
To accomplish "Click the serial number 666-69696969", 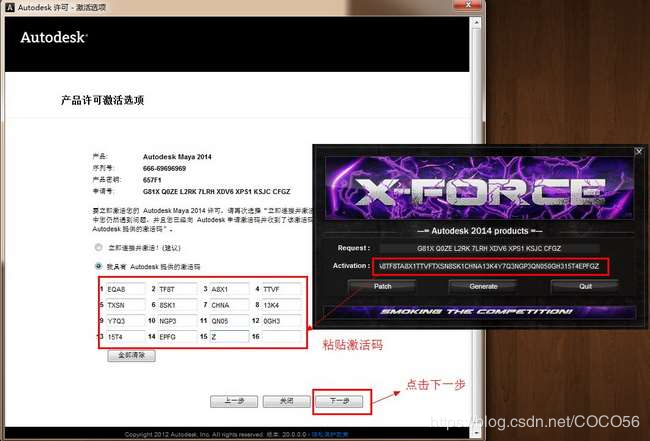I will (x=164, y=168).
